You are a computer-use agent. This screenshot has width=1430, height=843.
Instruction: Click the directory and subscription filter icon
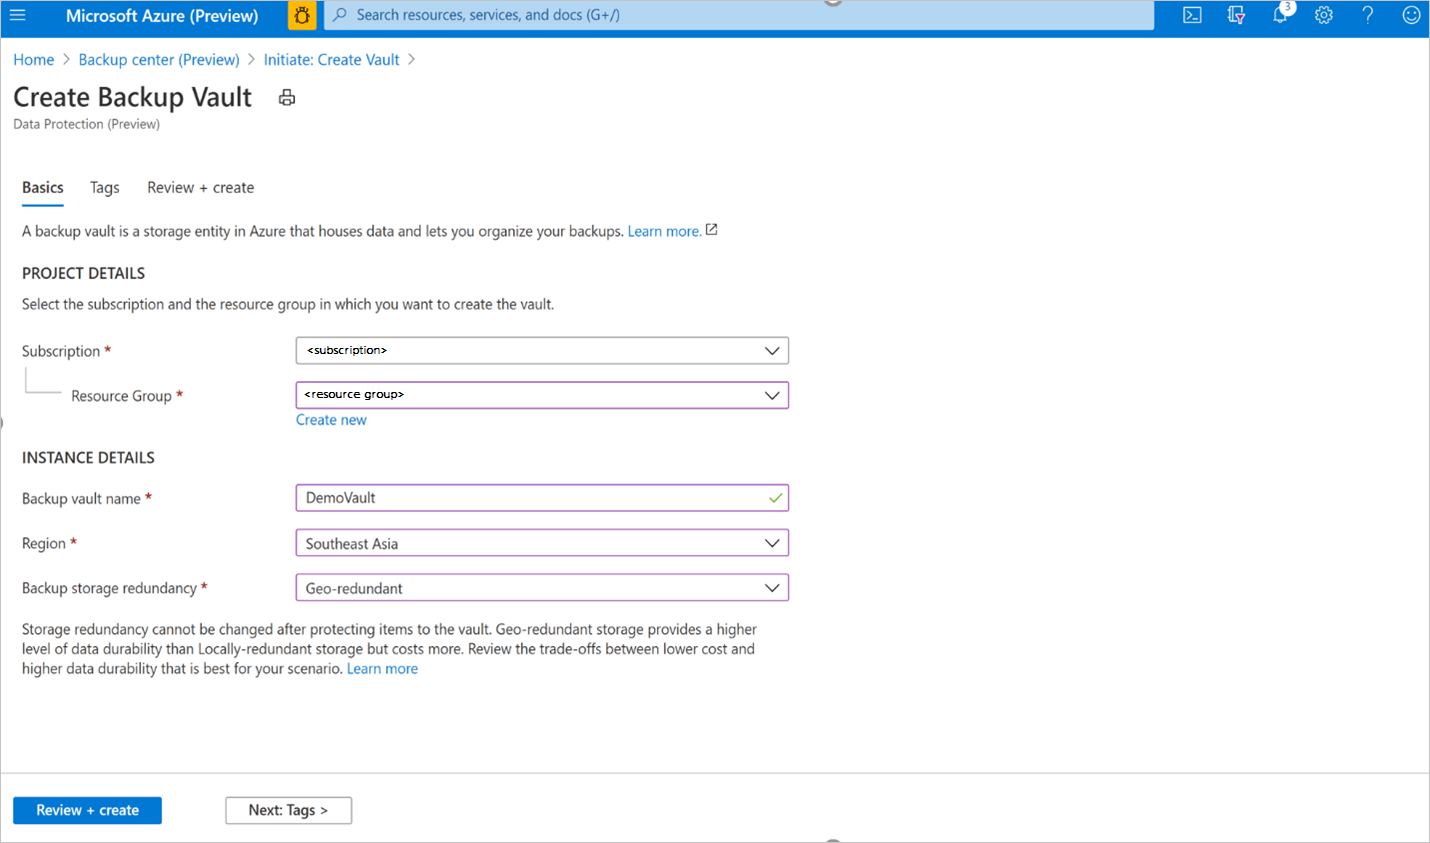[1237, 15]
